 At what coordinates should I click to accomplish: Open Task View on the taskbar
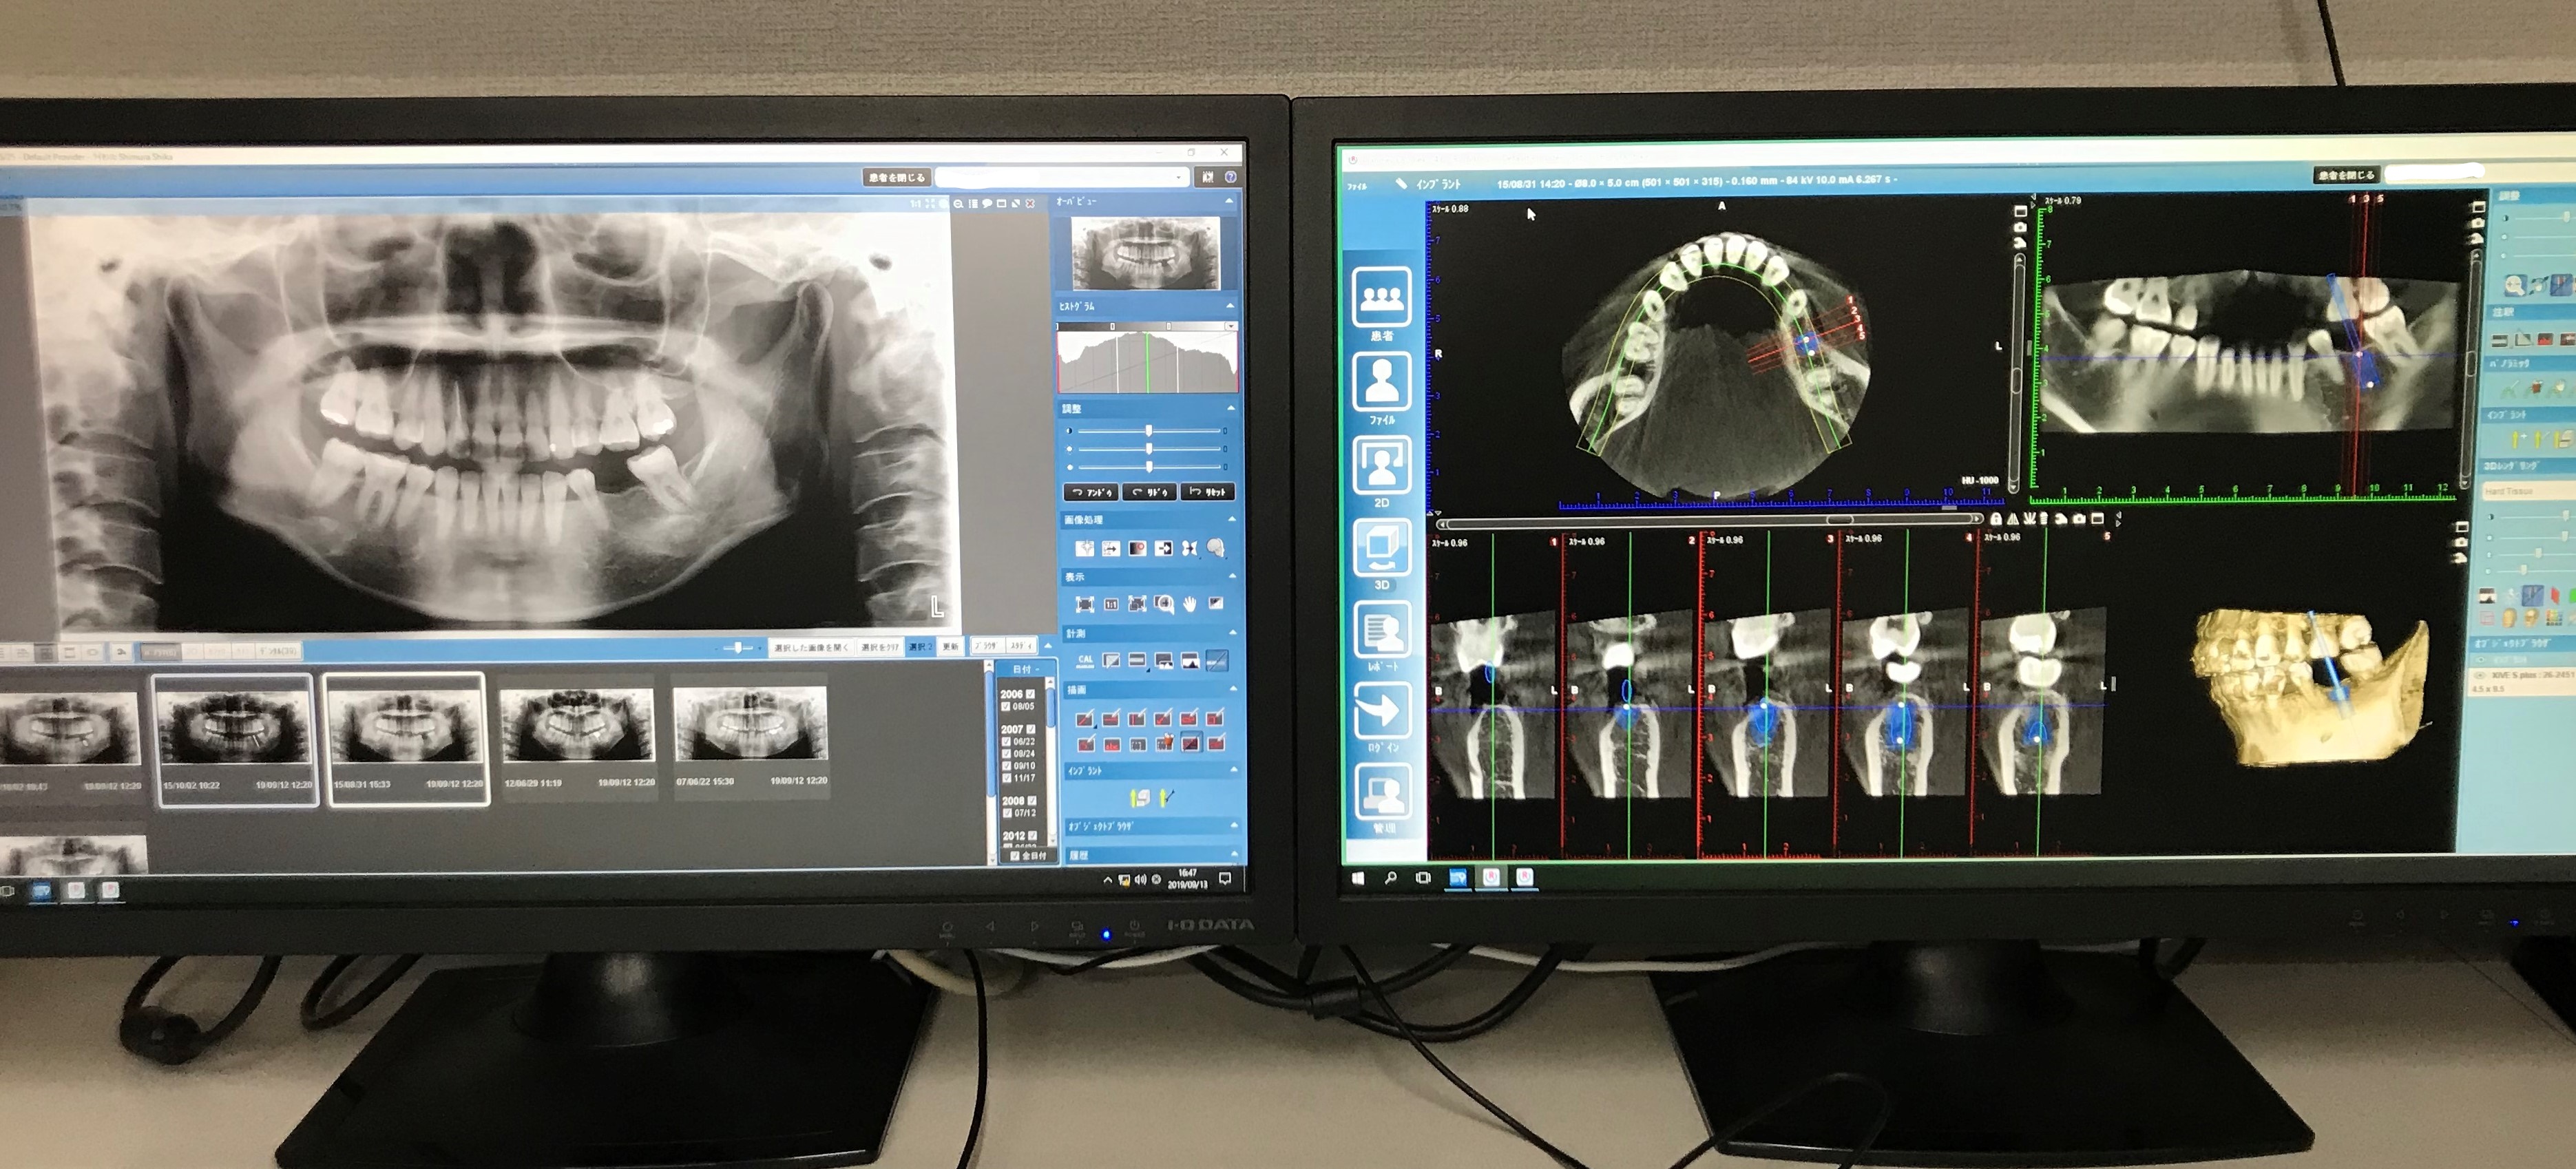(1423, 878)
